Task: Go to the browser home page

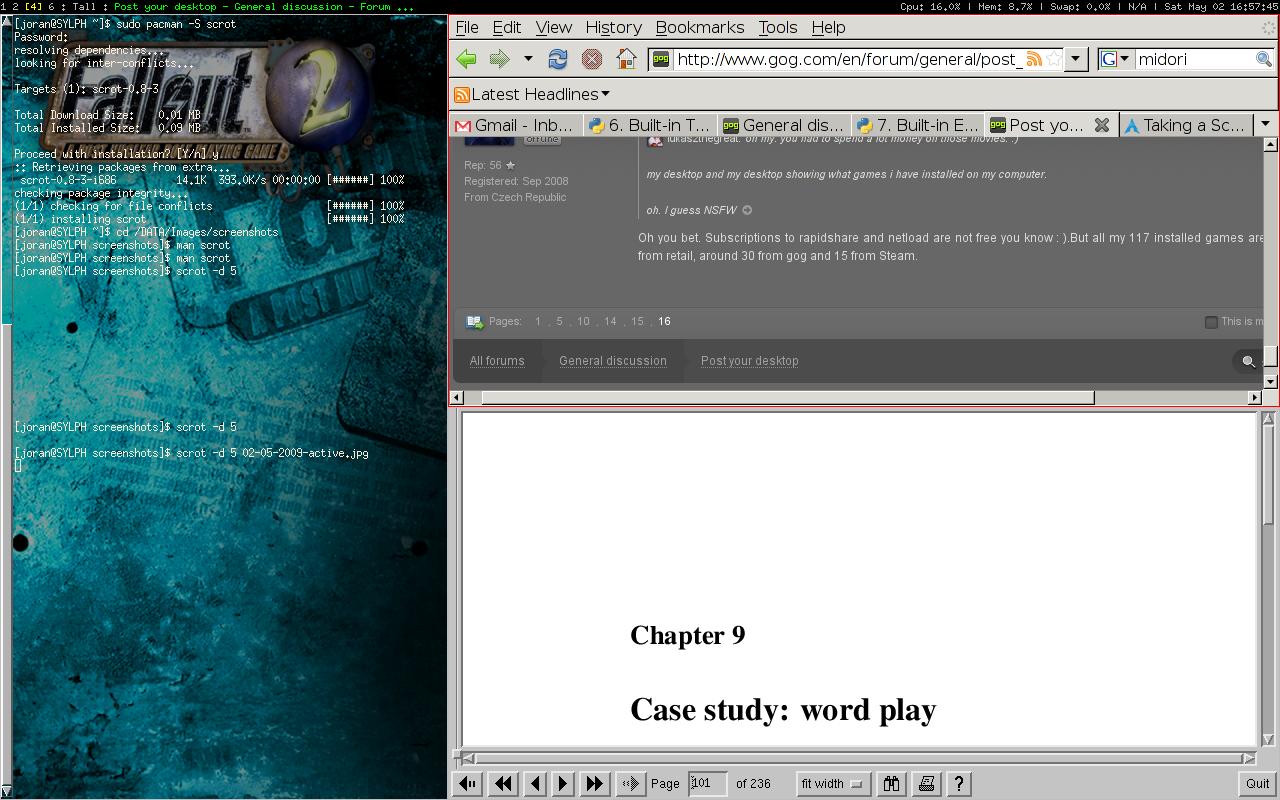Action: [626, 59]
